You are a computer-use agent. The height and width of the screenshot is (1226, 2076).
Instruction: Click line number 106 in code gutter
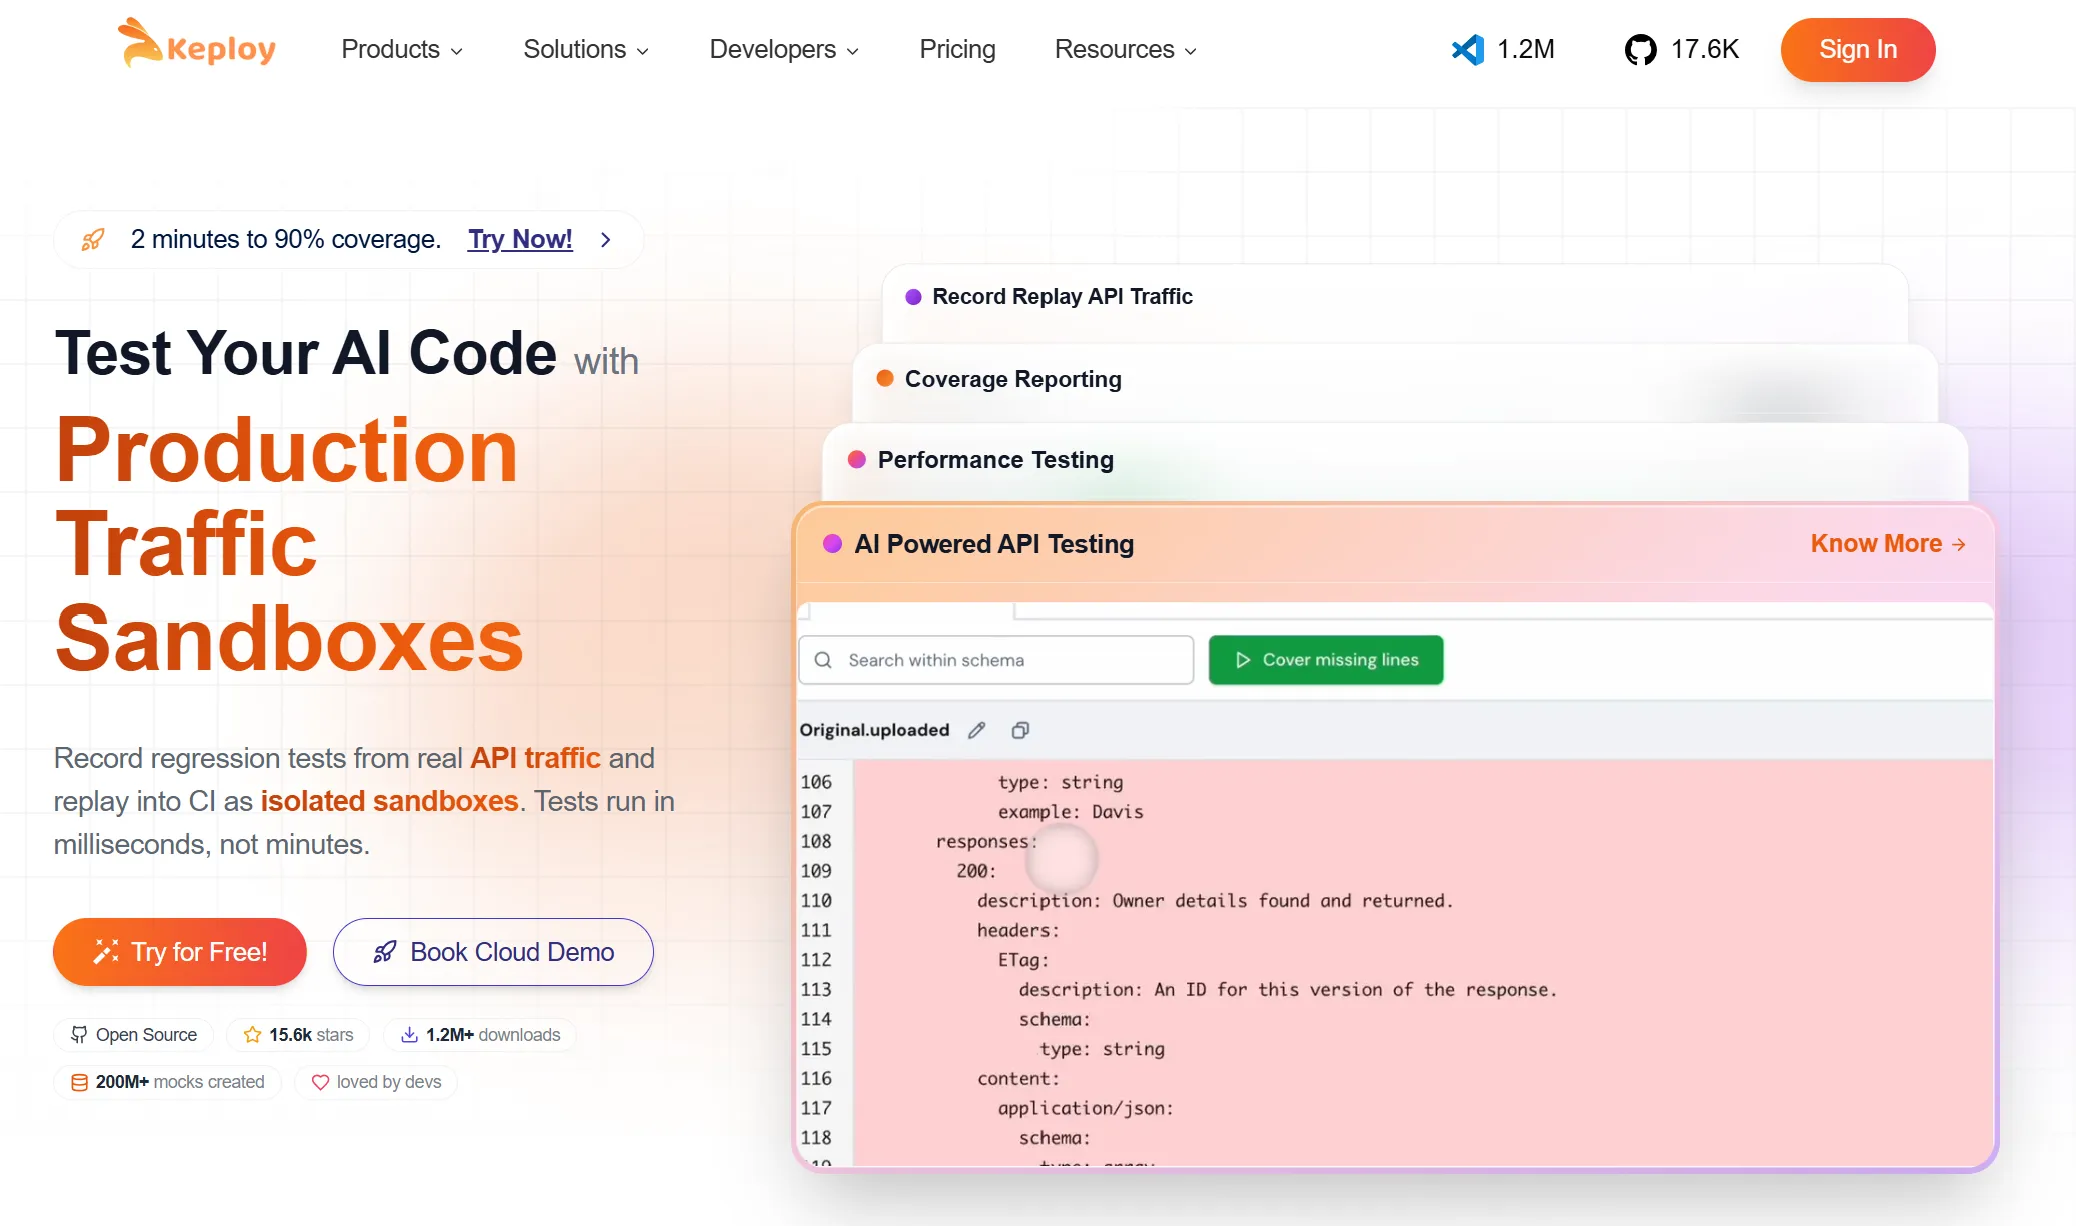(x=816, y=782)
